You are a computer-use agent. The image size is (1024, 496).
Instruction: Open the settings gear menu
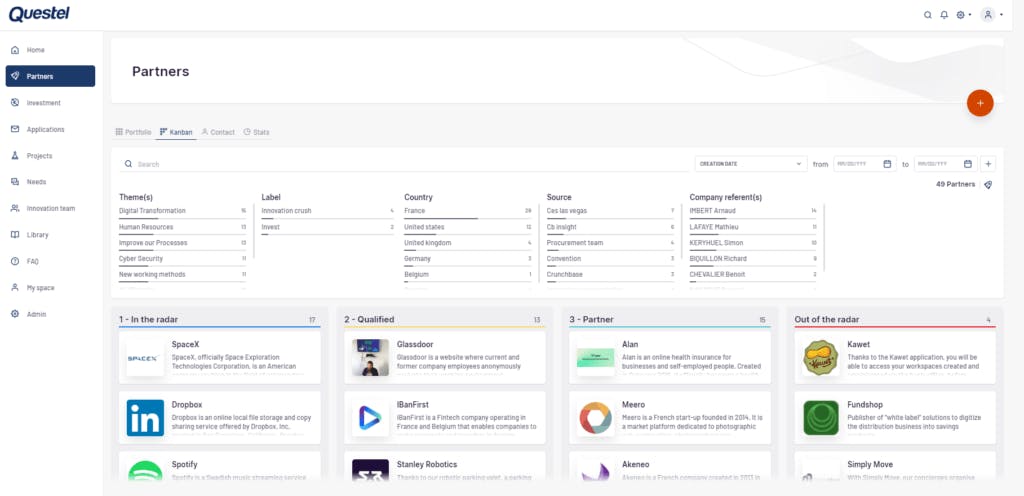[x=963, y=15]
